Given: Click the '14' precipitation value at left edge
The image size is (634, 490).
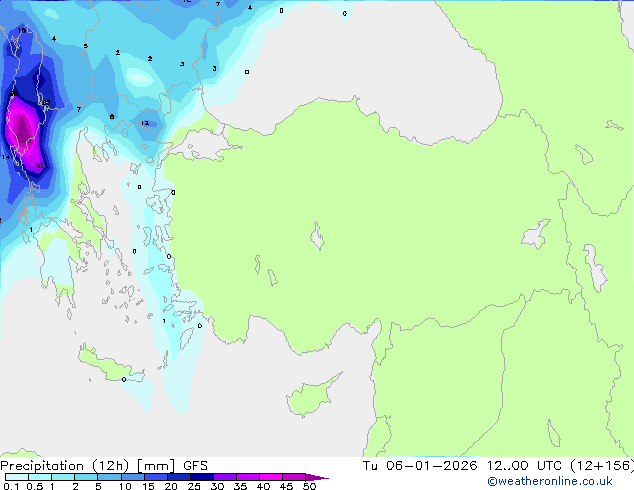Looking at the screenshot, I should click(6, 157).
